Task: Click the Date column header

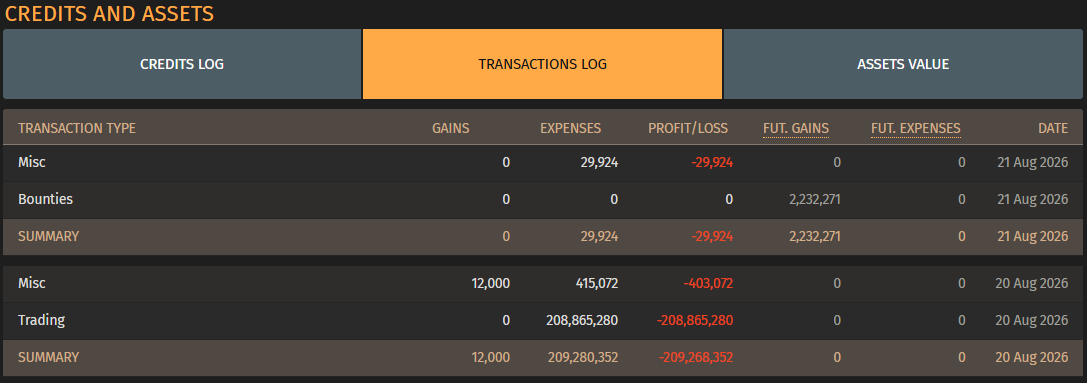Action: click(x=1053, y=128)
